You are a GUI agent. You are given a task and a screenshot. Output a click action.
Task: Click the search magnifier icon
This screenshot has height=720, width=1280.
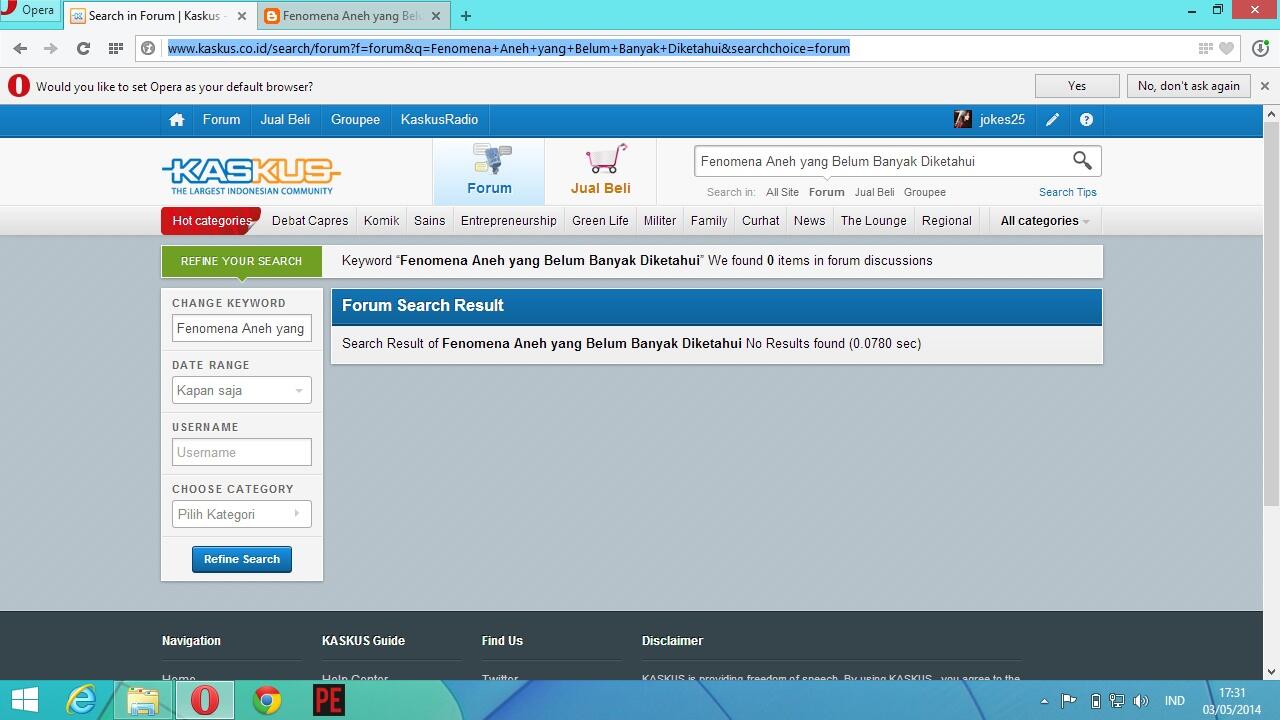[1082, 160]
